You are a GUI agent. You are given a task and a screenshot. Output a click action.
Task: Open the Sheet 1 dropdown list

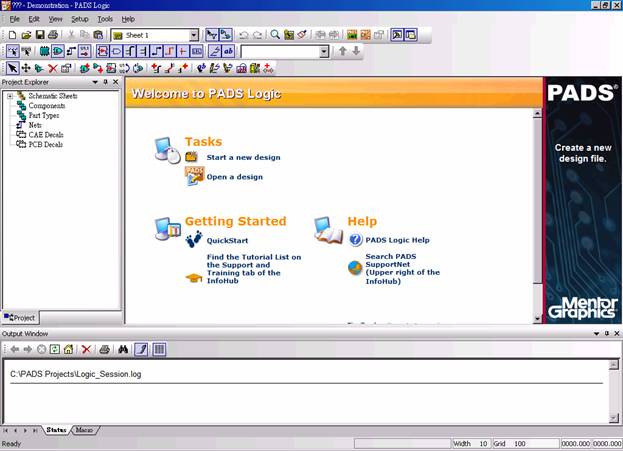click(193, 35)
